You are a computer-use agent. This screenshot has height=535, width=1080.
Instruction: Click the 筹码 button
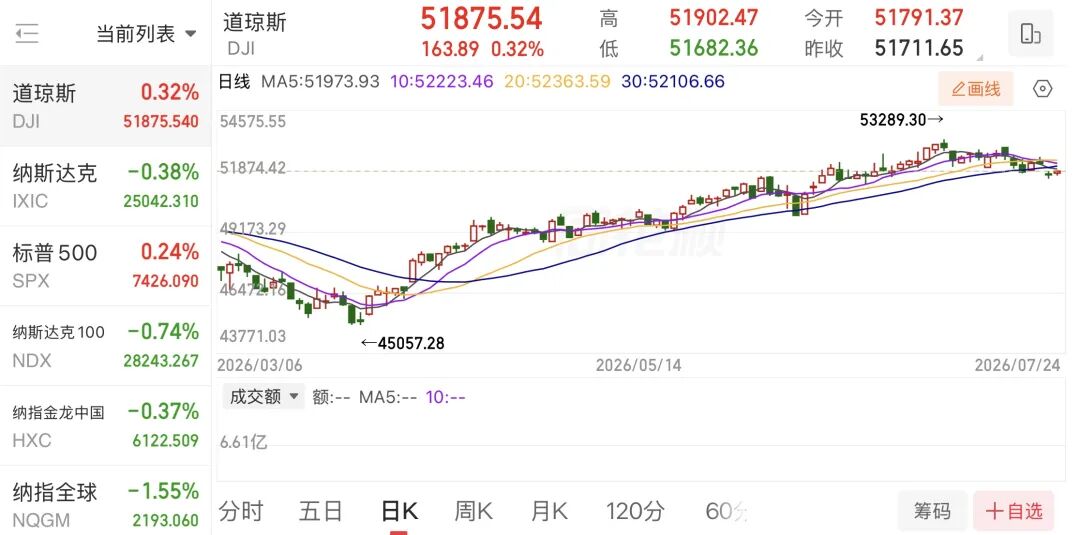pos(932,511)
